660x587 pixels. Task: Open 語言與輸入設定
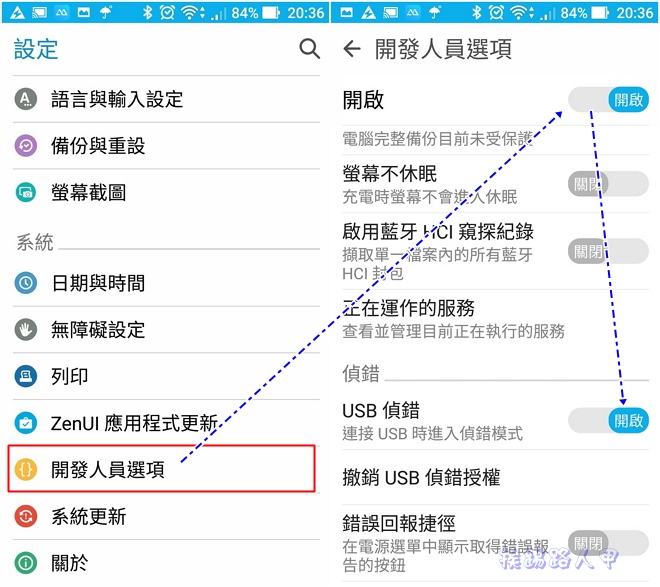click(x=166, y=99)
